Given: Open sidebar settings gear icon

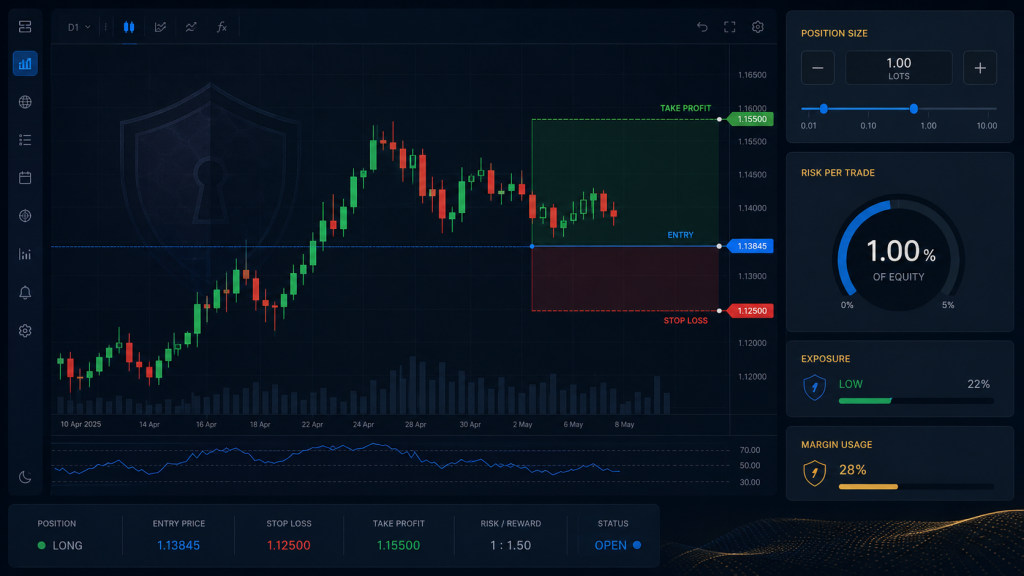Looking at the screenshot, I should [25, 331].
